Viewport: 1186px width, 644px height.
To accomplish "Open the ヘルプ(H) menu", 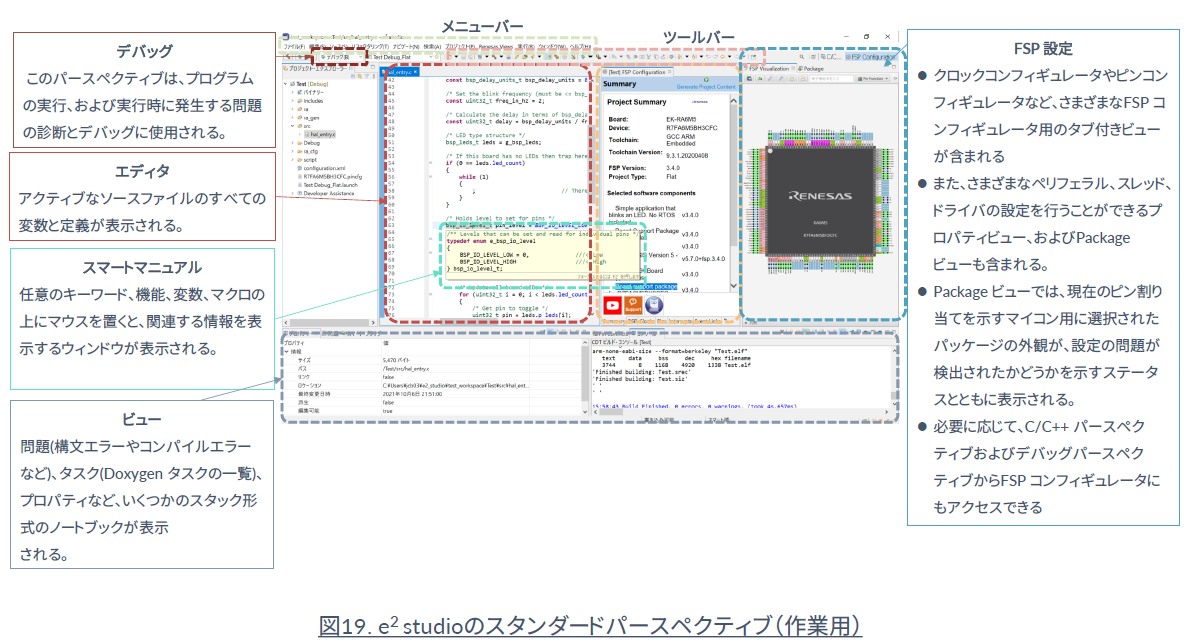I will [x=581, y=47].
